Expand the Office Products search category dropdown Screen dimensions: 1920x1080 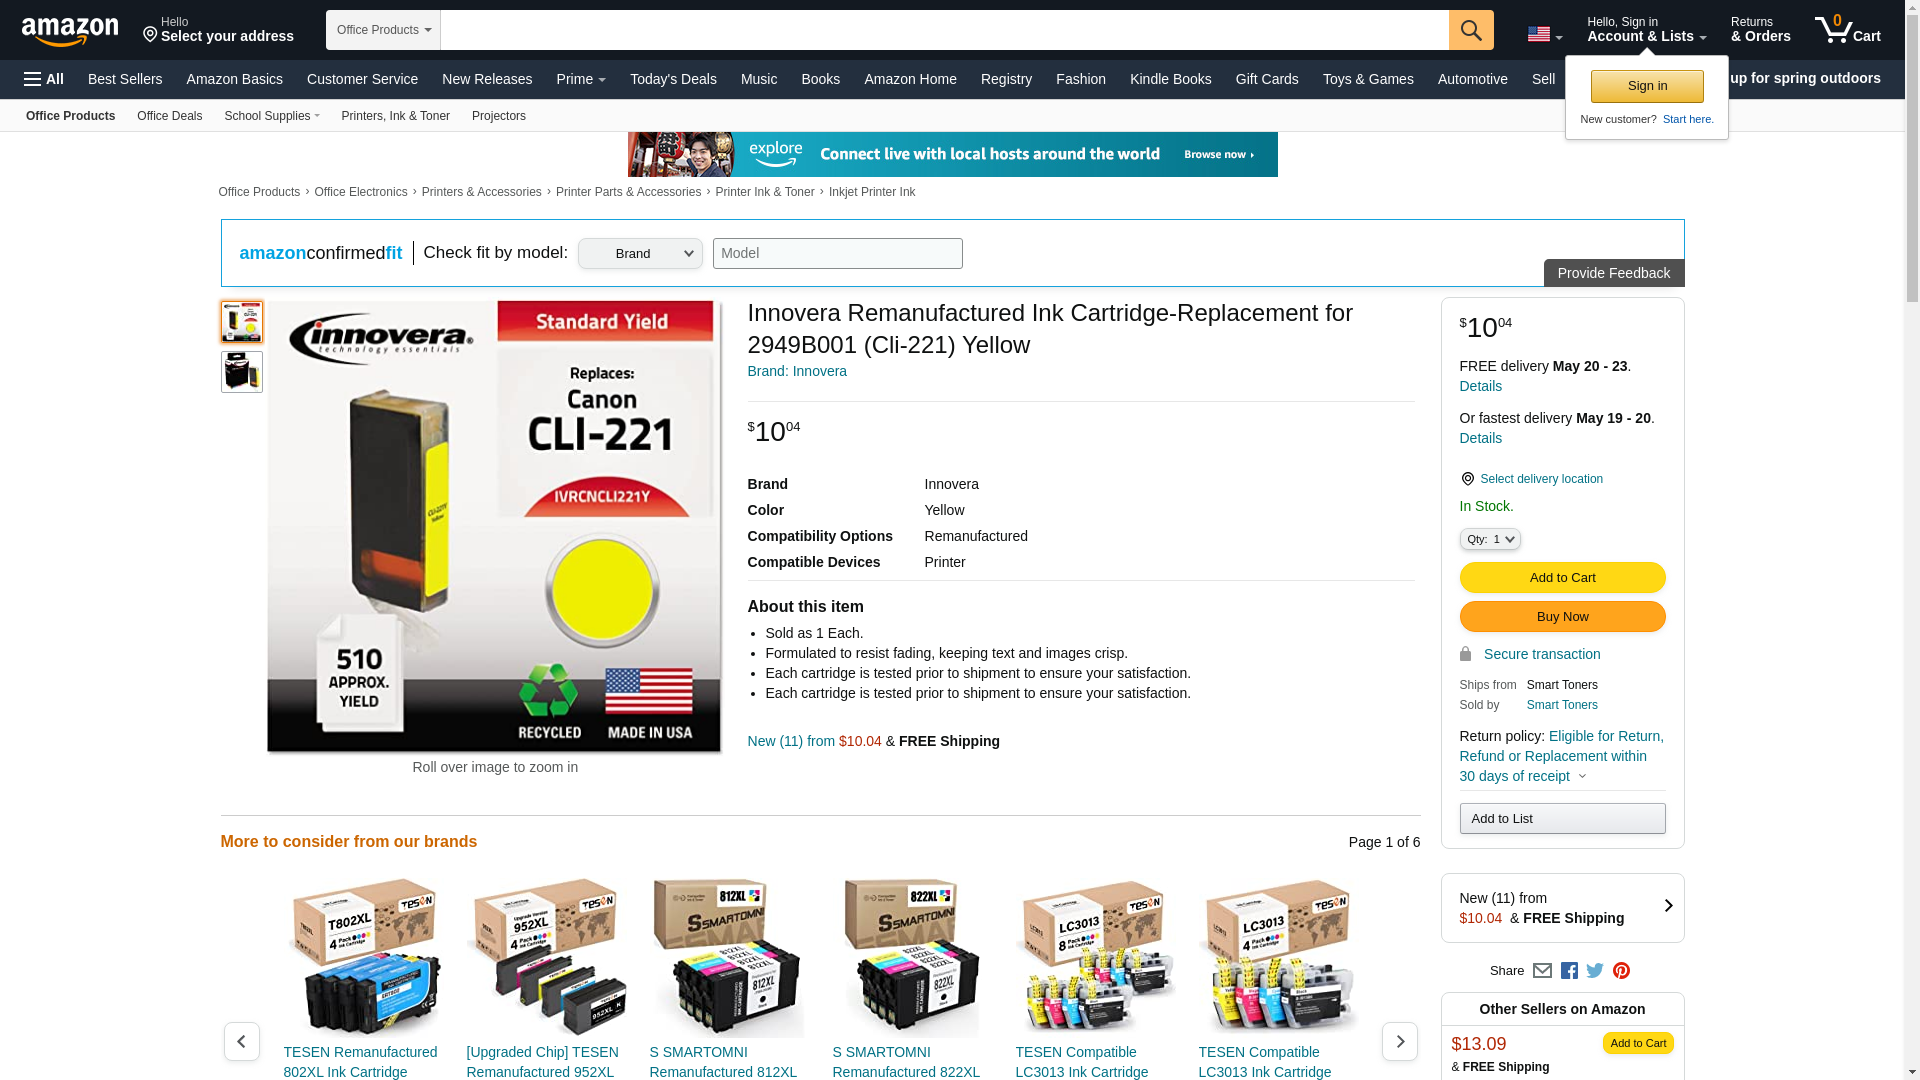tap(383, 30)
